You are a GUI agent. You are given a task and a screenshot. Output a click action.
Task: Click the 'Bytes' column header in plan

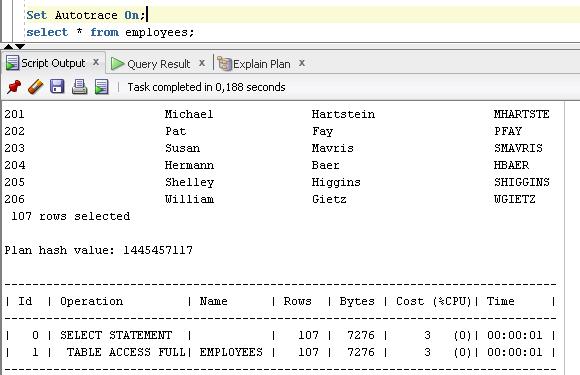(357, 301)
